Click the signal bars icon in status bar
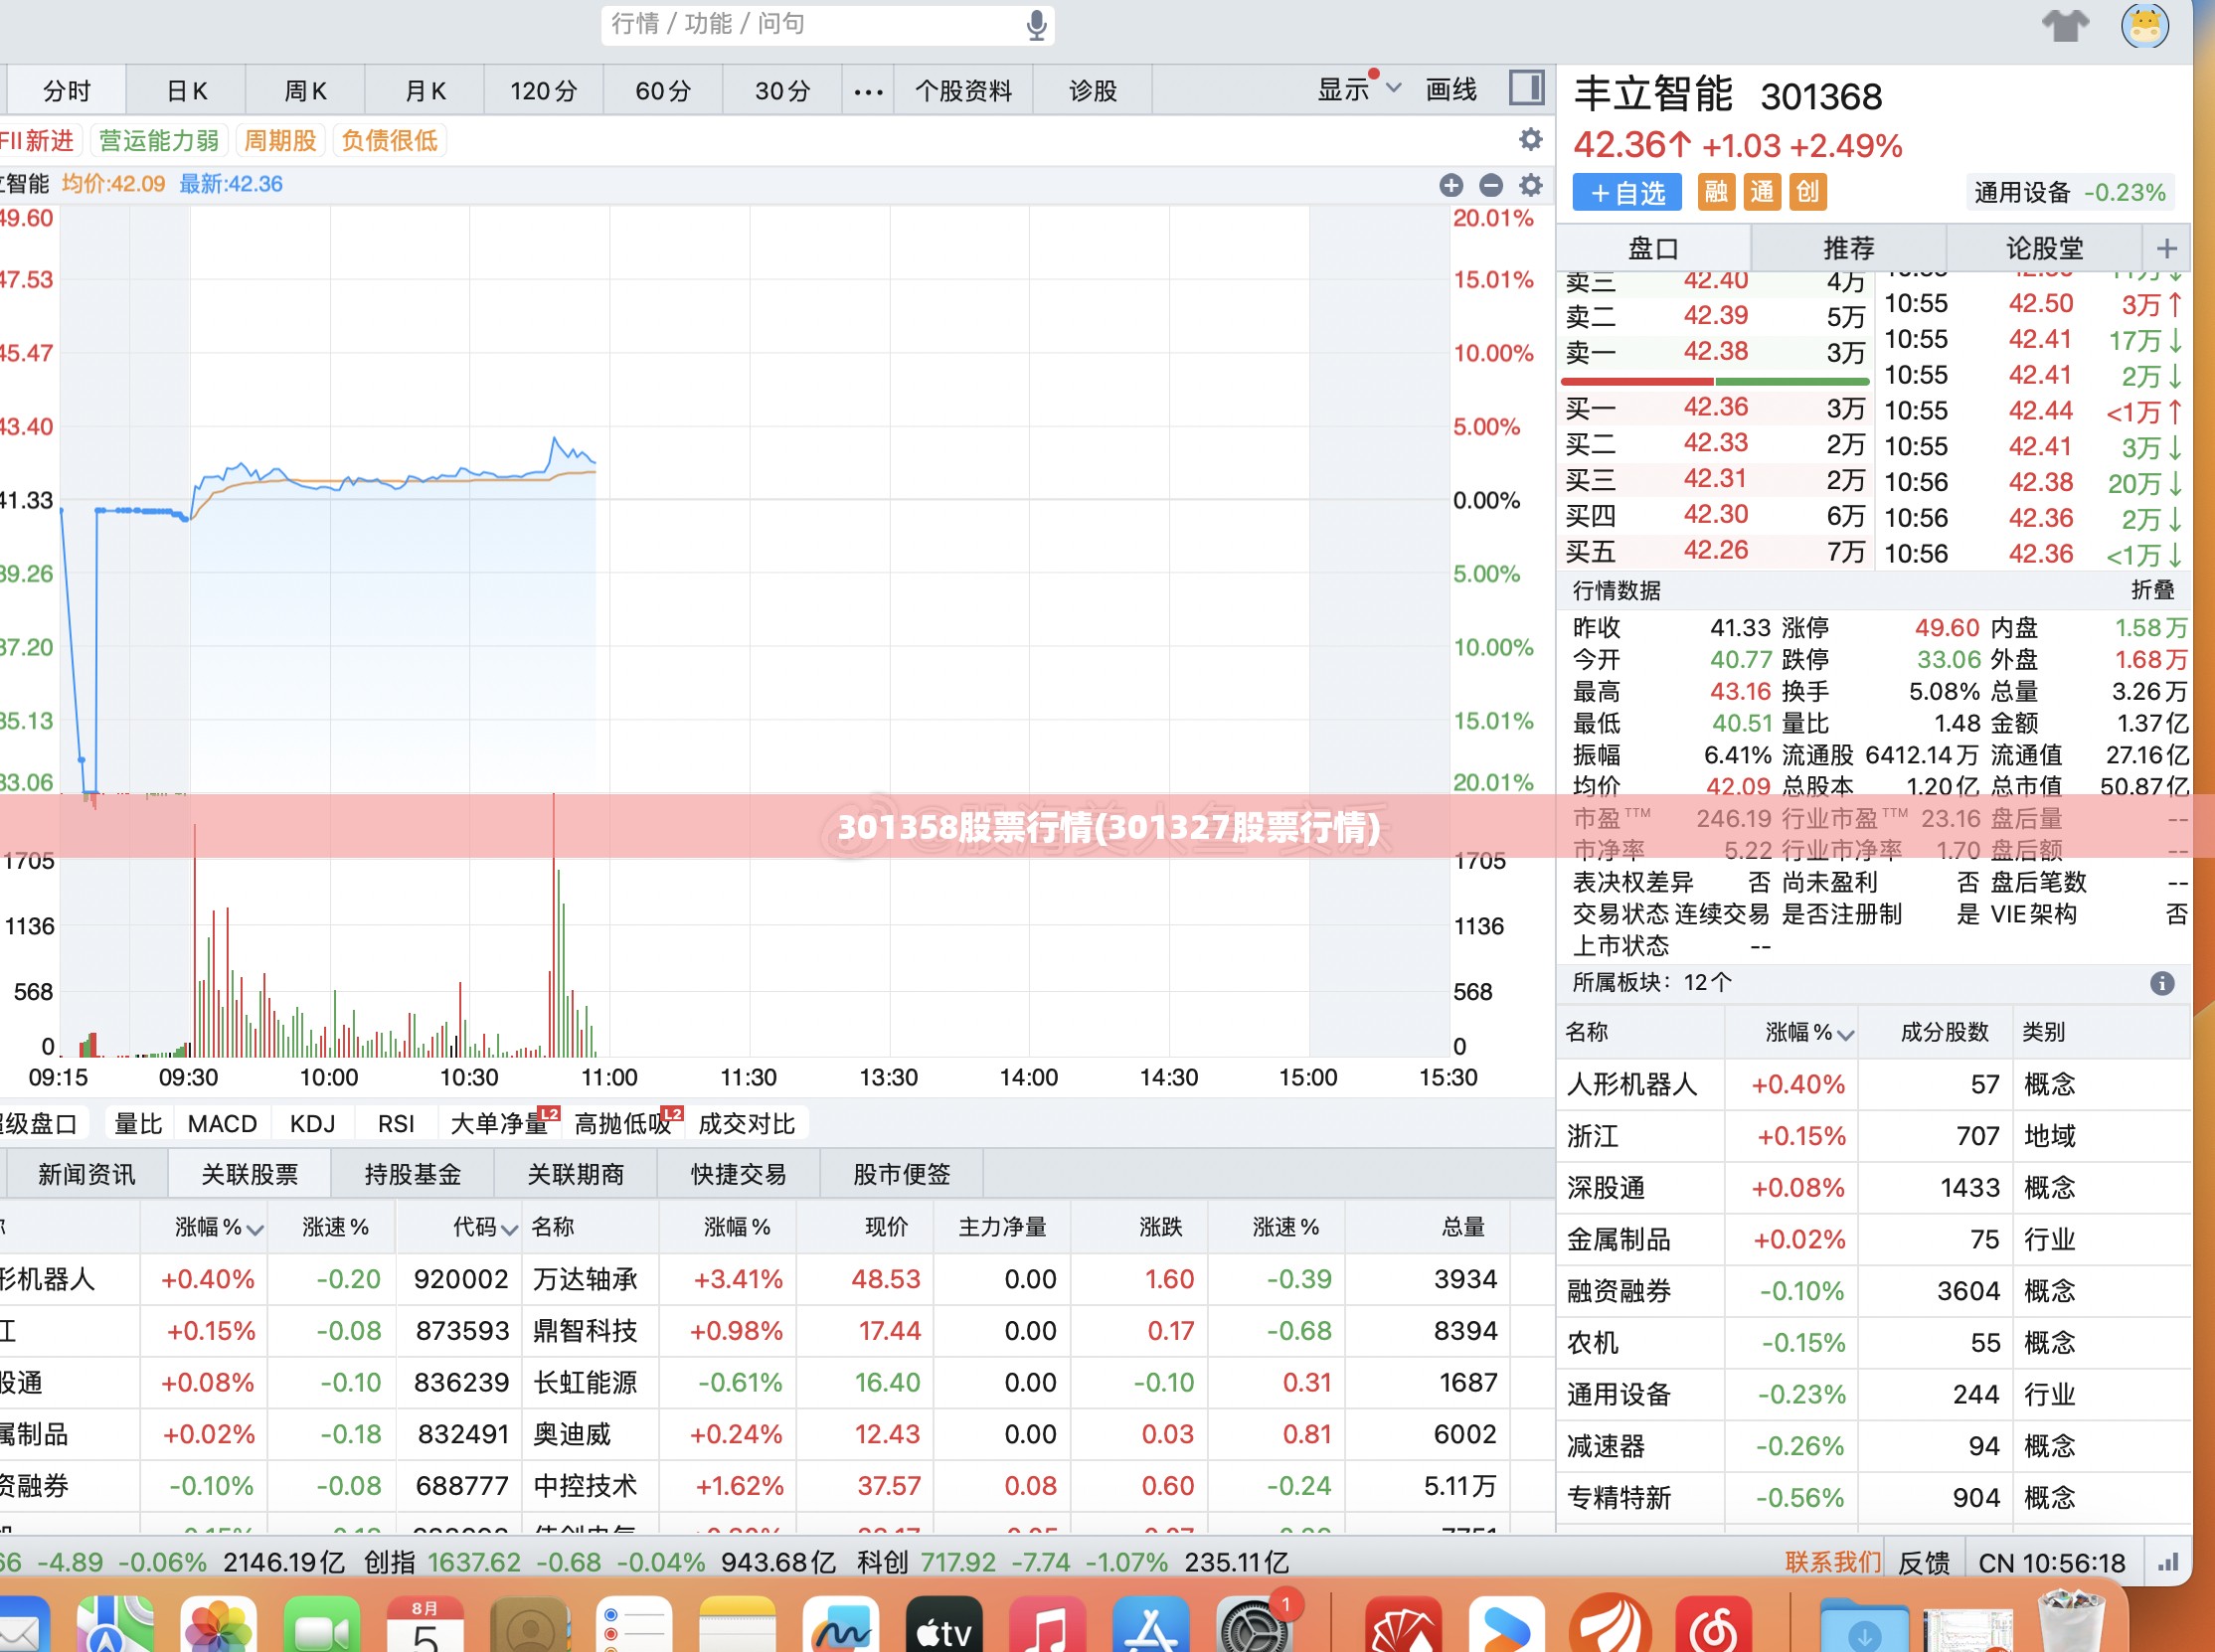Screen dimensions: 2215x1652 coord(2167,1562)
